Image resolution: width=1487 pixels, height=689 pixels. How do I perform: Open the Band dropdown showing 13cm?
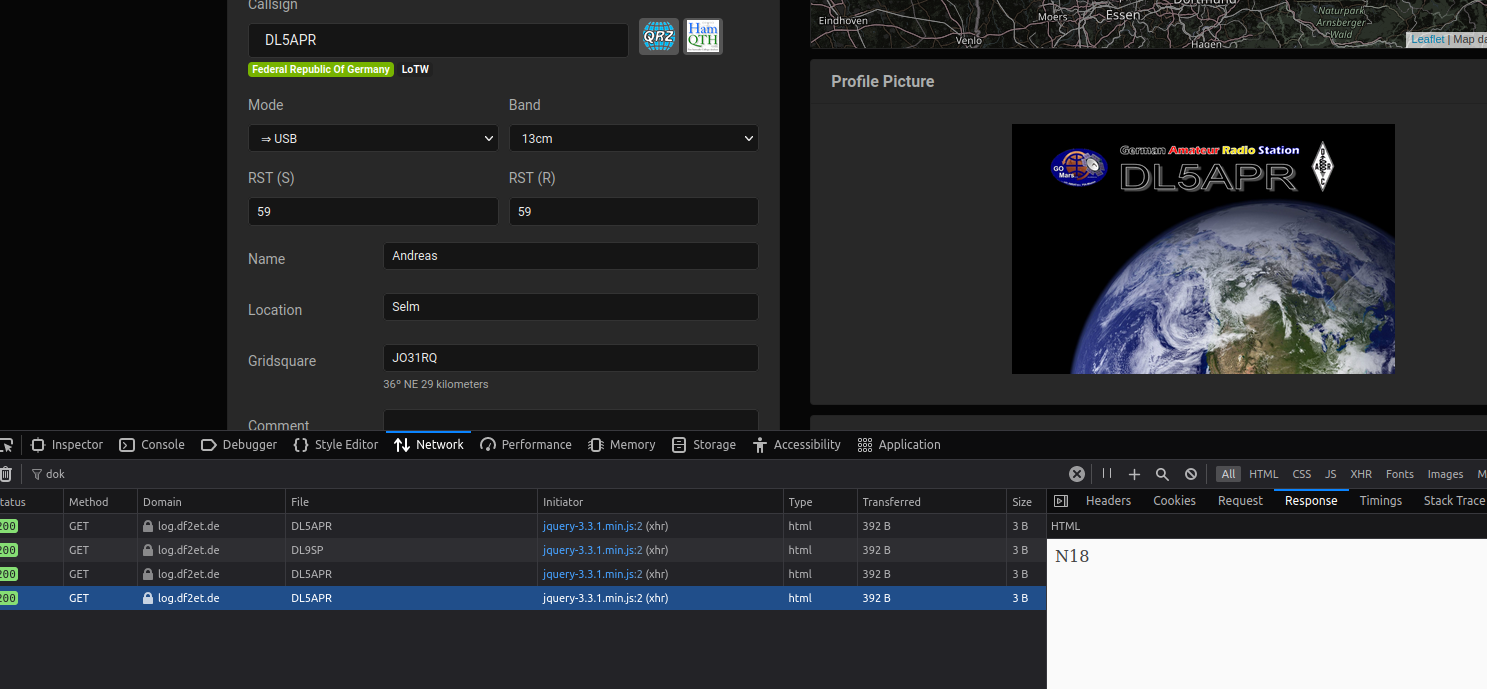(634, 138)
